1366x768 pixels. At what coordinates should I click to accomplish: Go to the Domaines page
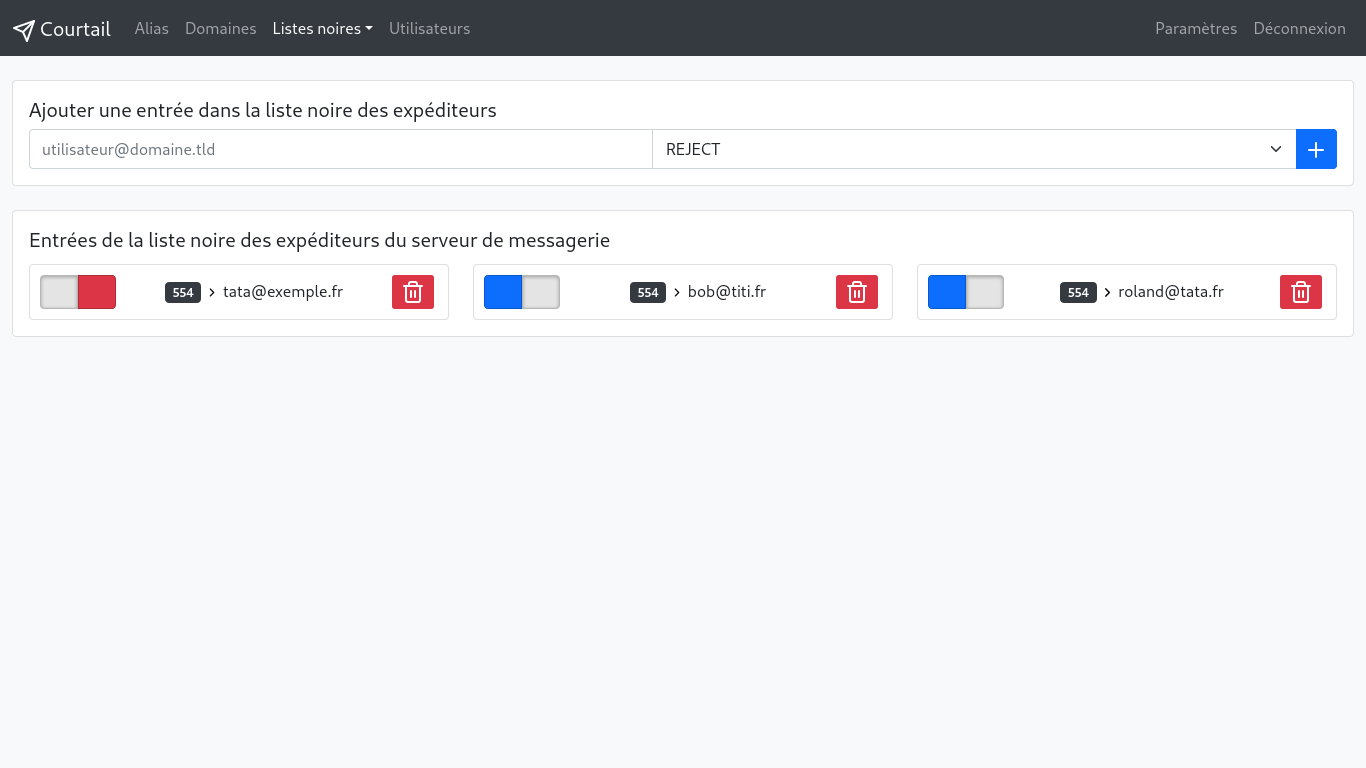221,29
